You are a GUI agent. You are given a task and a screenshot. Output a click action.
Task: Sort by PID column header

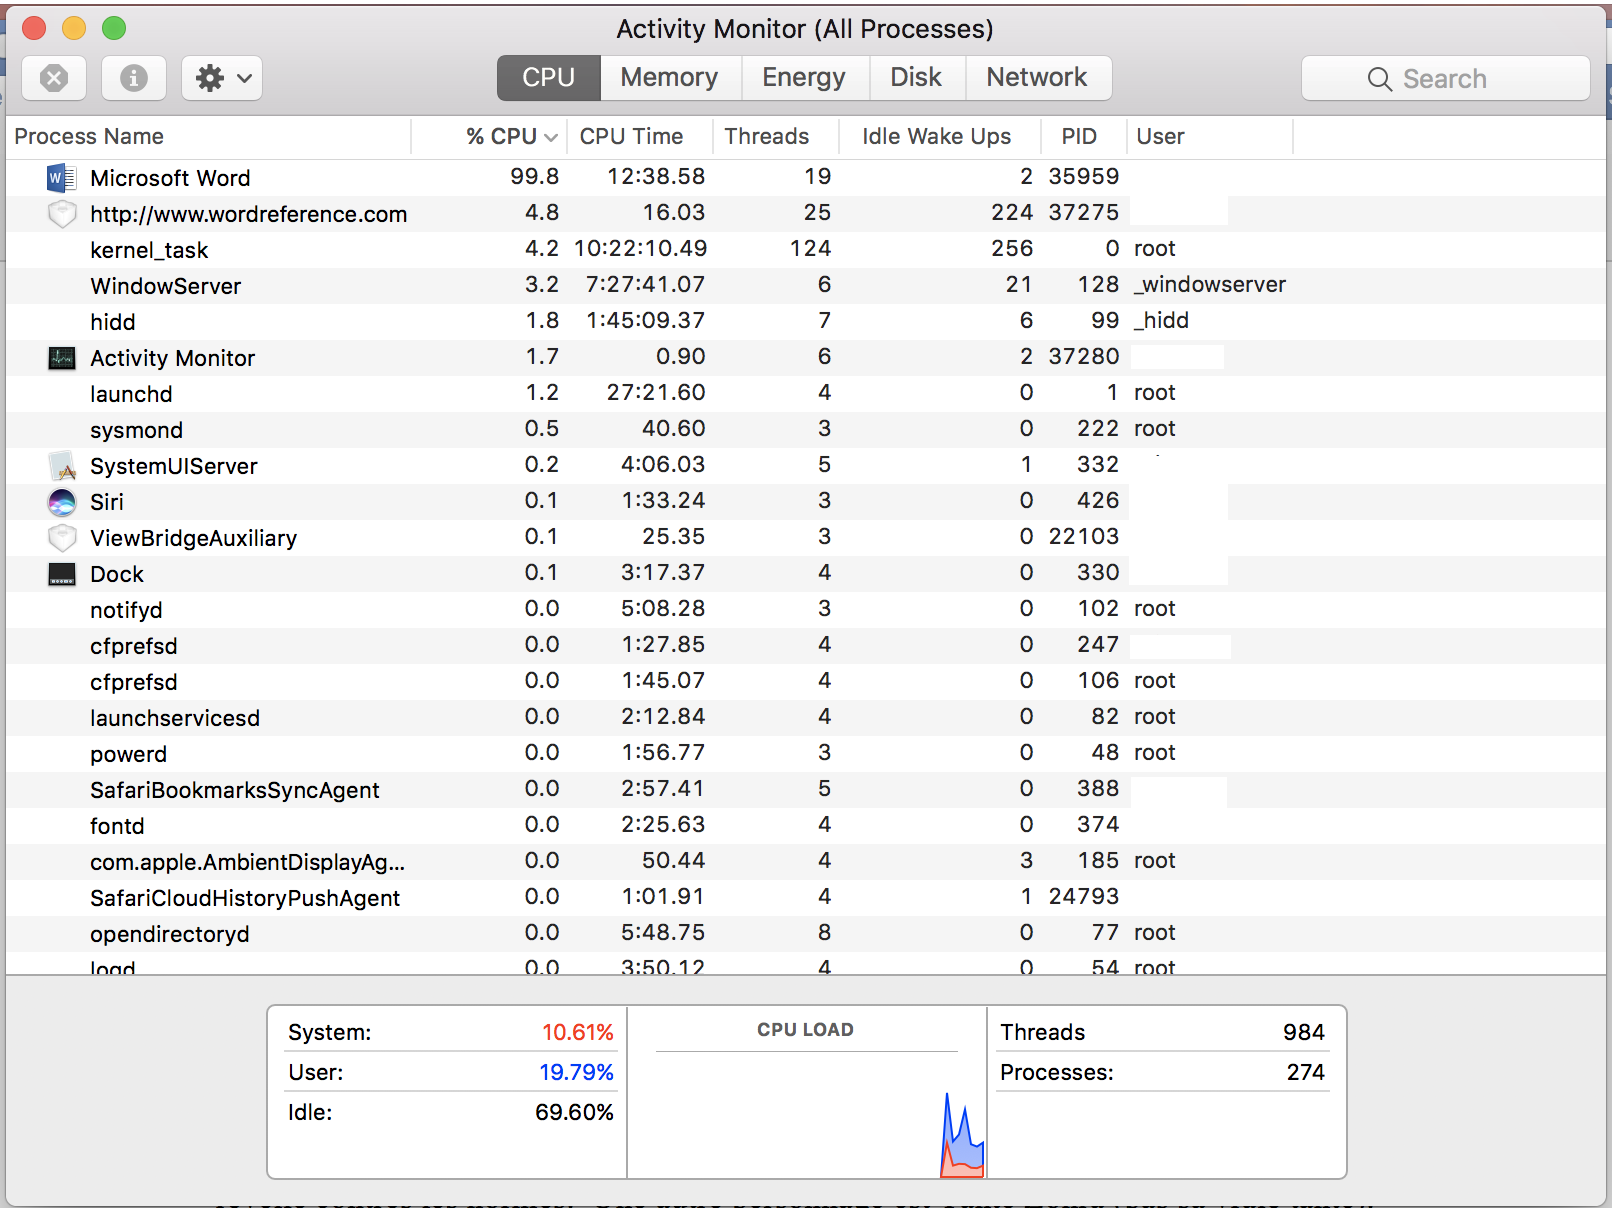1083,137
